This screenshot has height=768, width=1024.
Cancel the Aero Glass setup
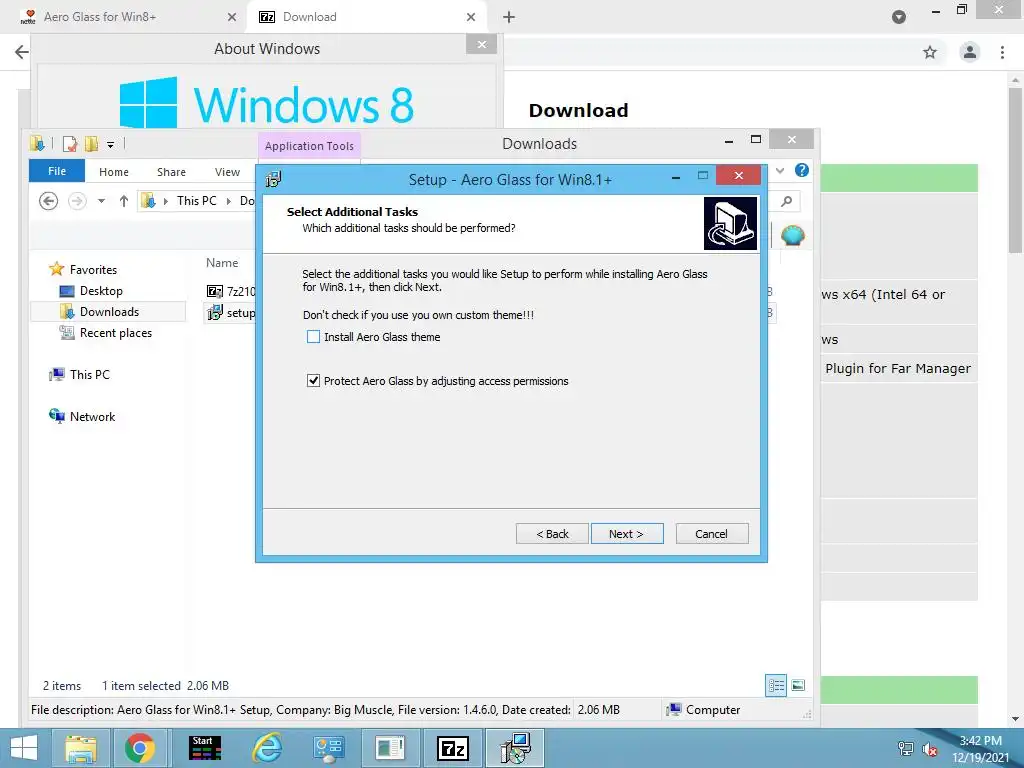click(x=712, y=534)
